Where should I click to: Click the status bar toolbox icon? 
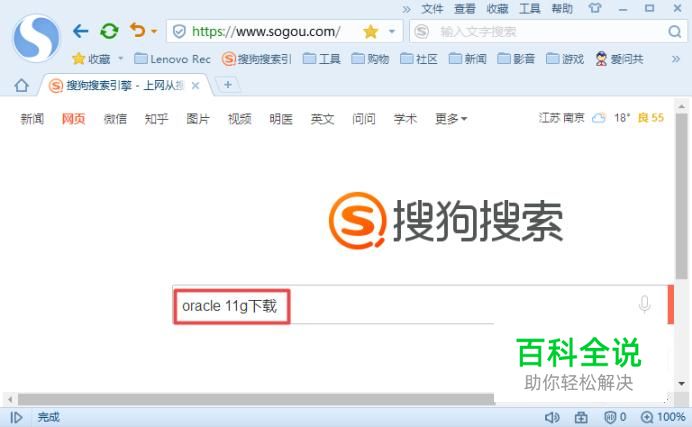(x=581, y=417)
